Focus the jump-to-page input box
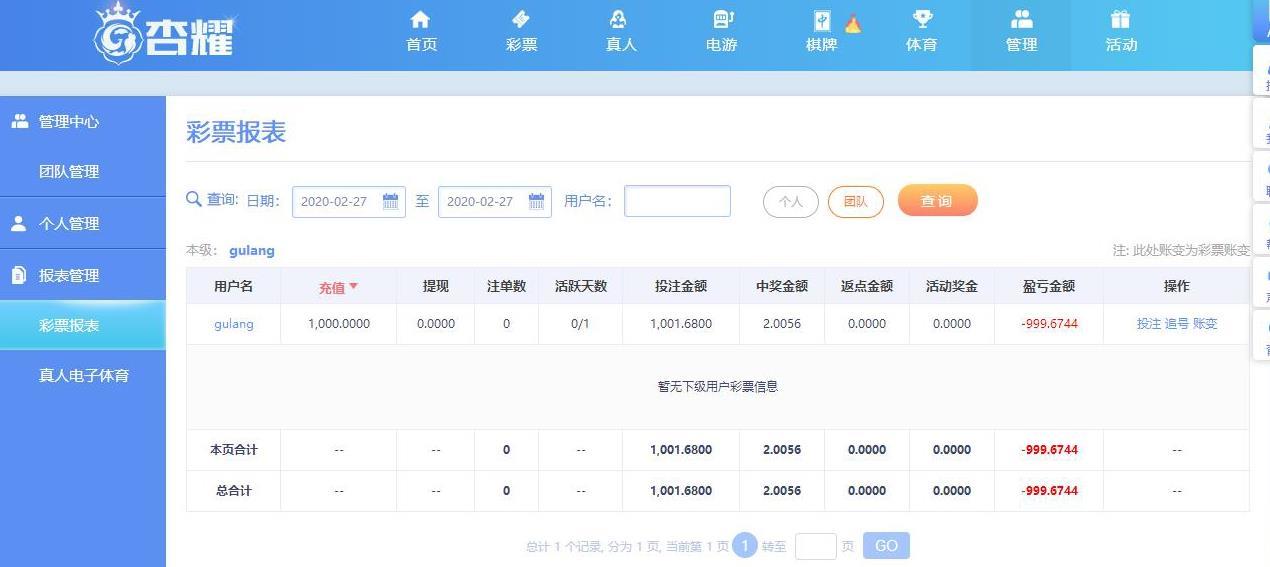The width and height of the screenshot is (1270, 567). click(x=815, y=546)
